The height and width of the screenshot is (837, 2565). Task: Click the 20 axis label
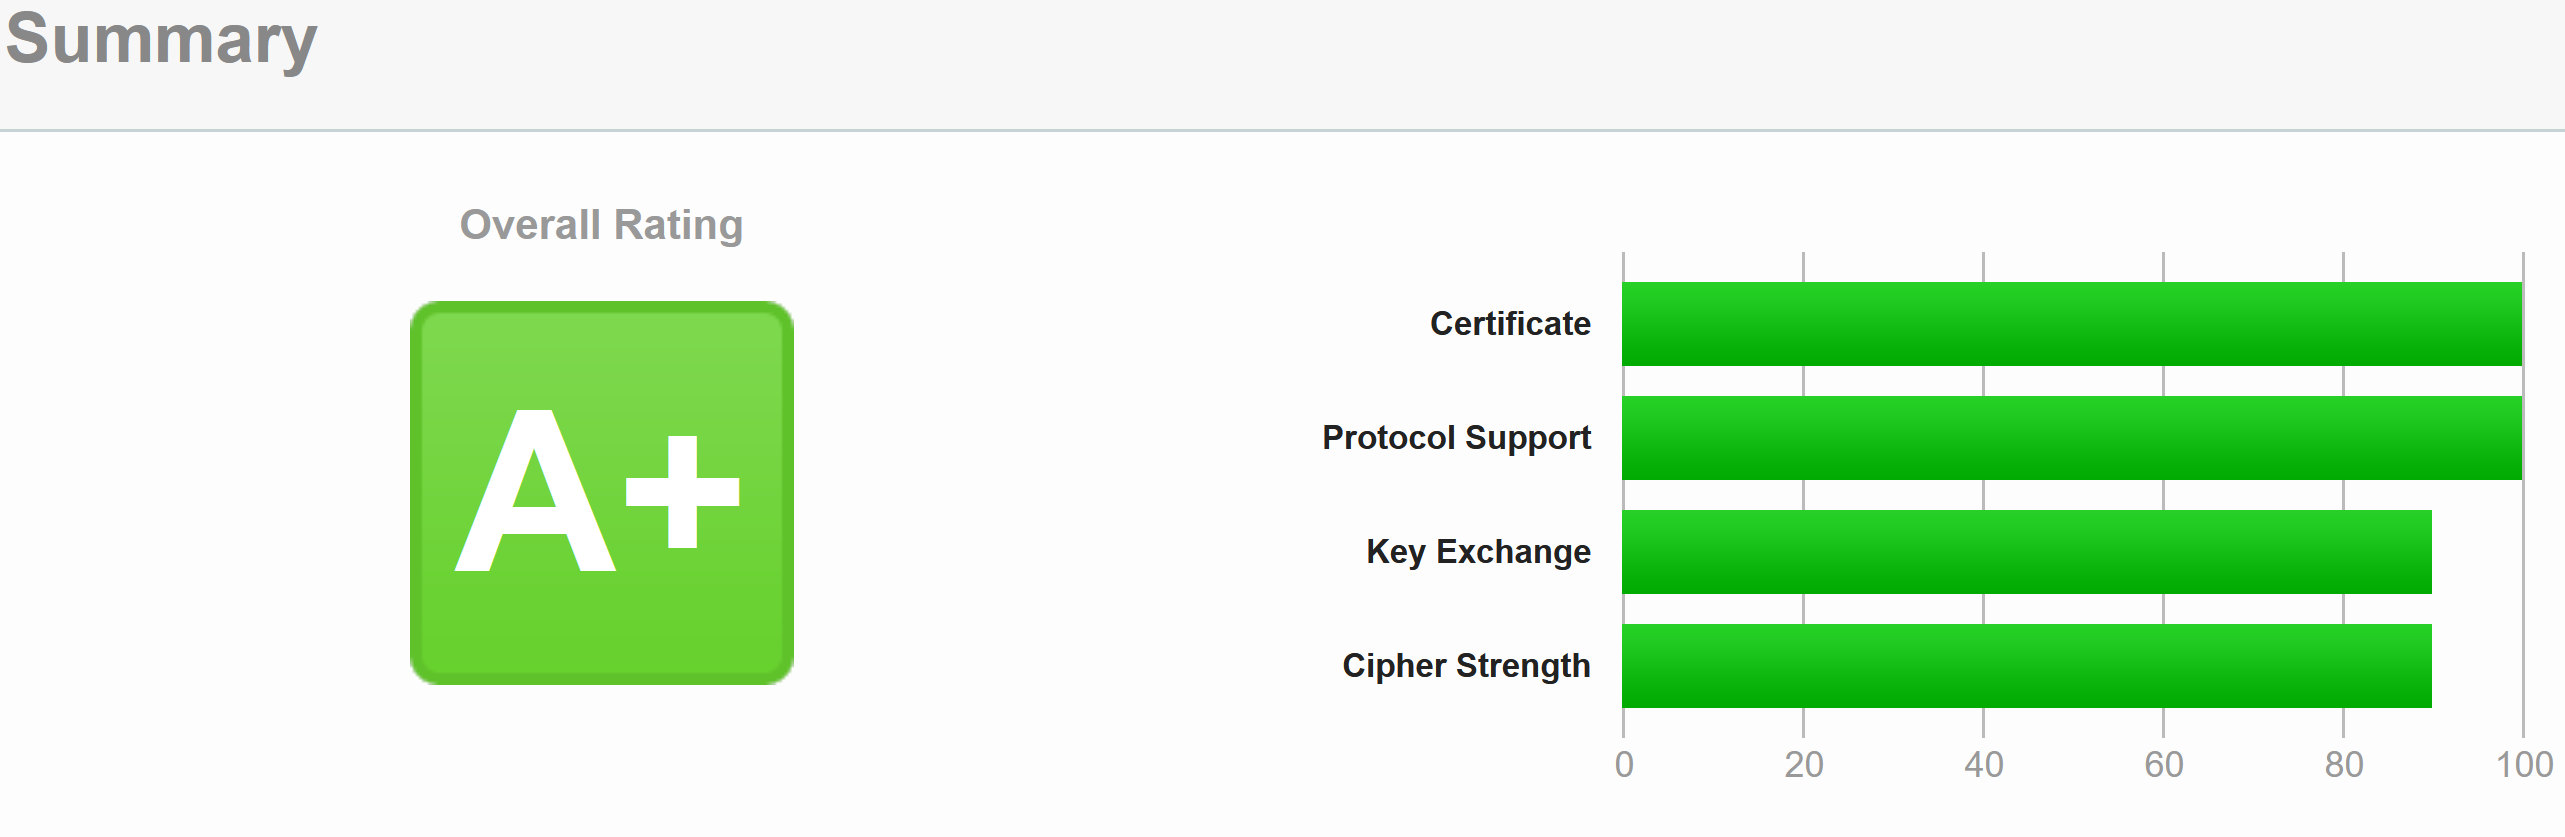[x=1804, y=765]
